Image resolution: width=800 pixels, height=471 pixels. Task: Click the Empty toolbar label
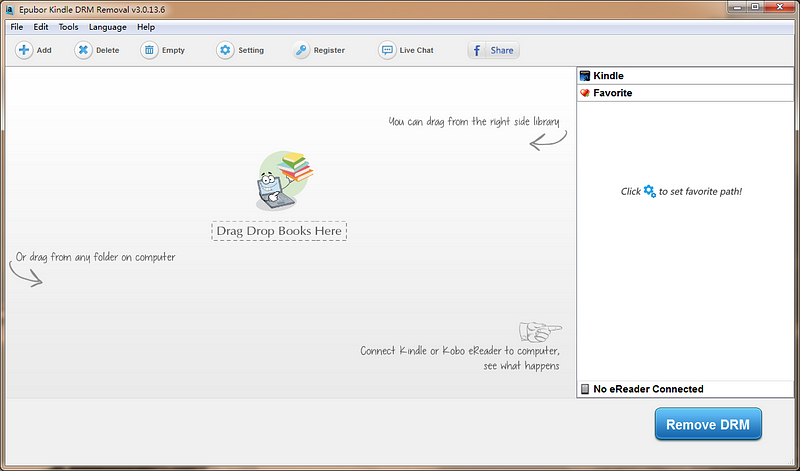(173, 50)
